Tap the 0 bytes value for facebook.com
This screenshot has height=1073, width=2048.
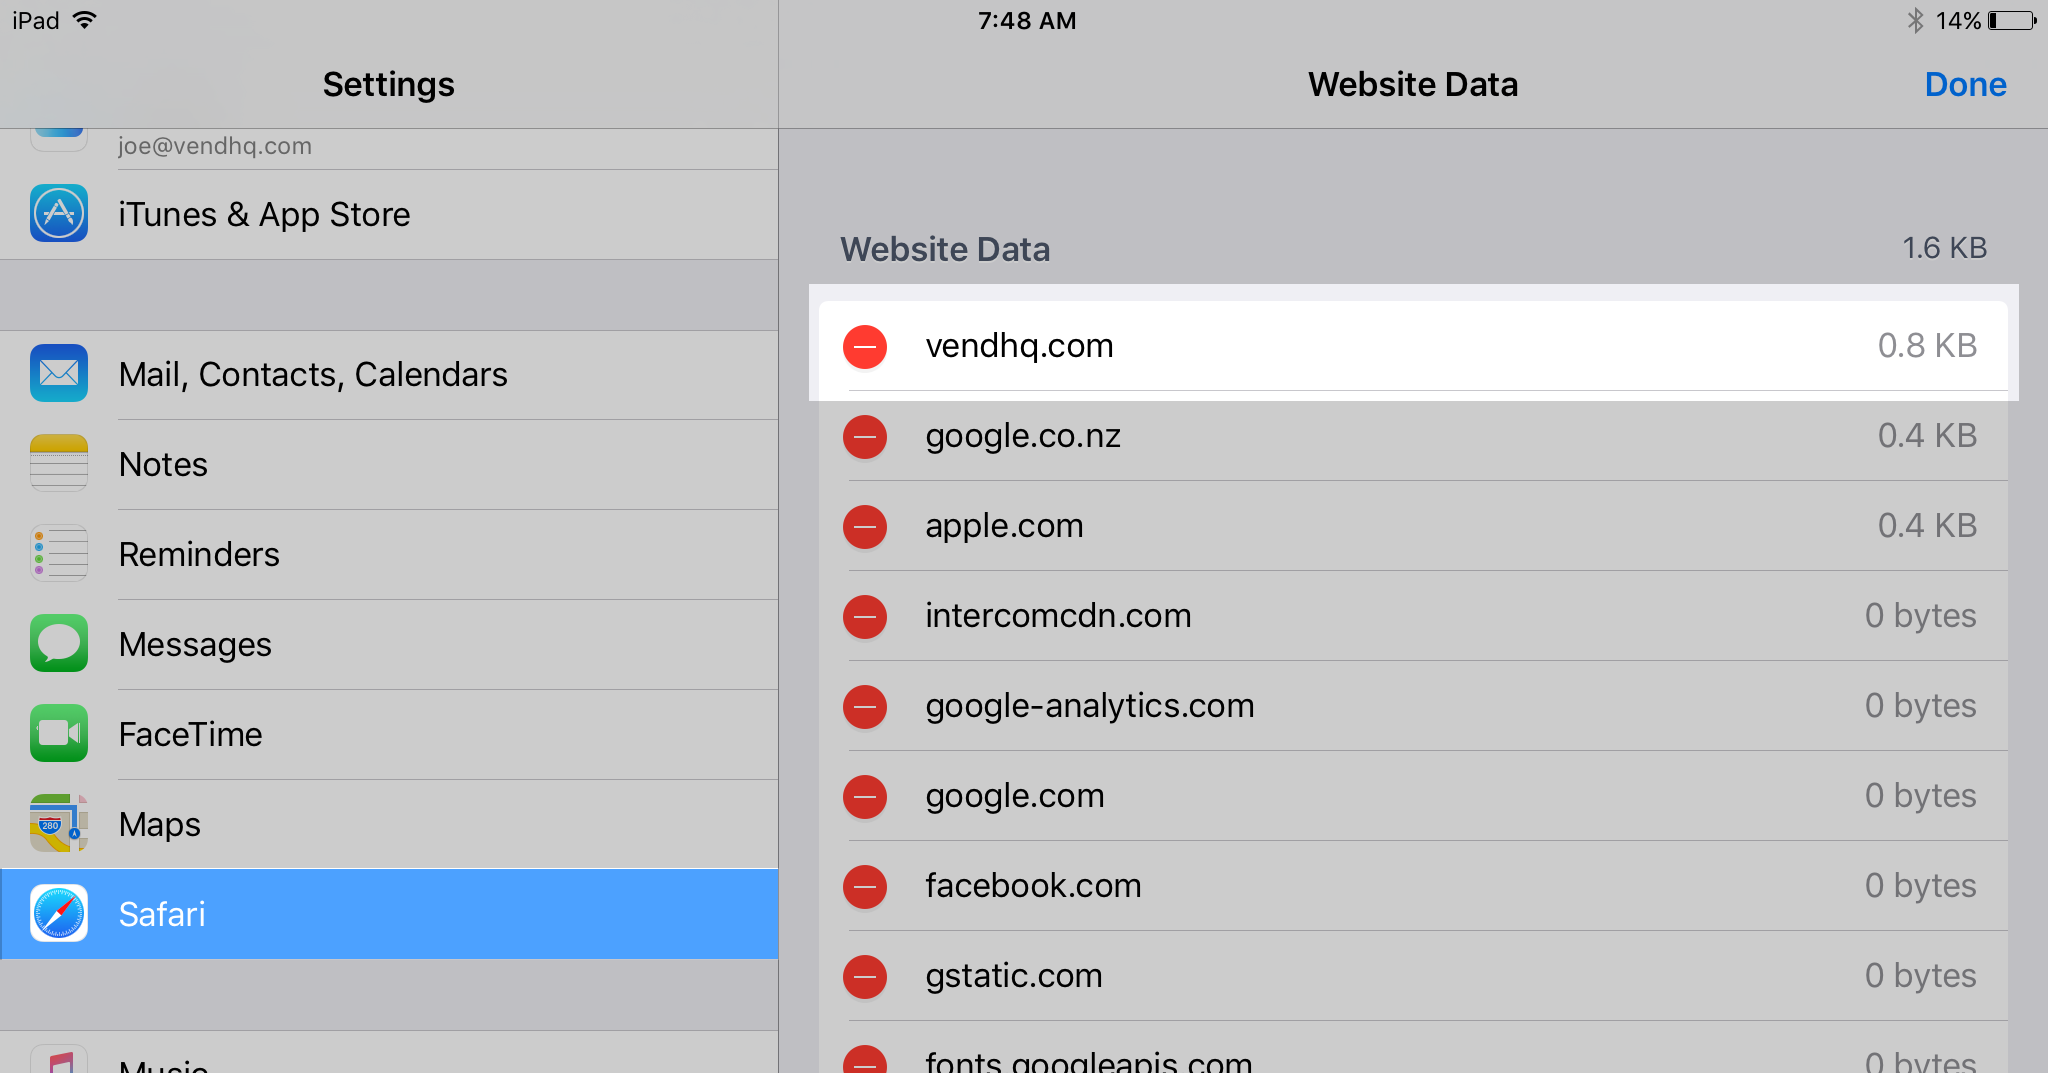(x=1920, y=887)
